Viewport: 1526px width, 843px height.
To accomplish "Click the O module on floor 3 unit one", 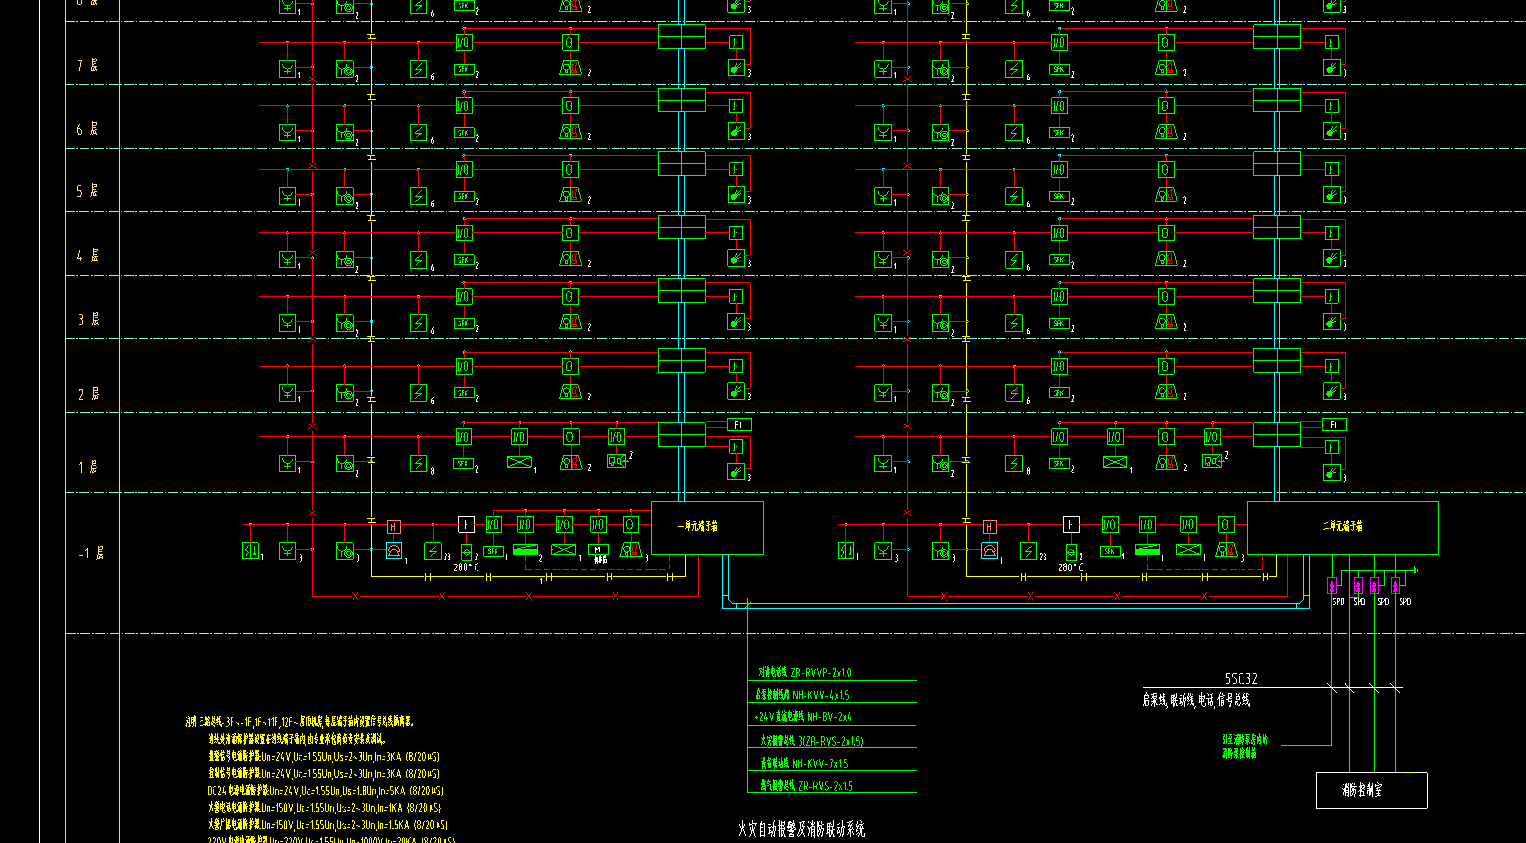I will tap(569, 297).
